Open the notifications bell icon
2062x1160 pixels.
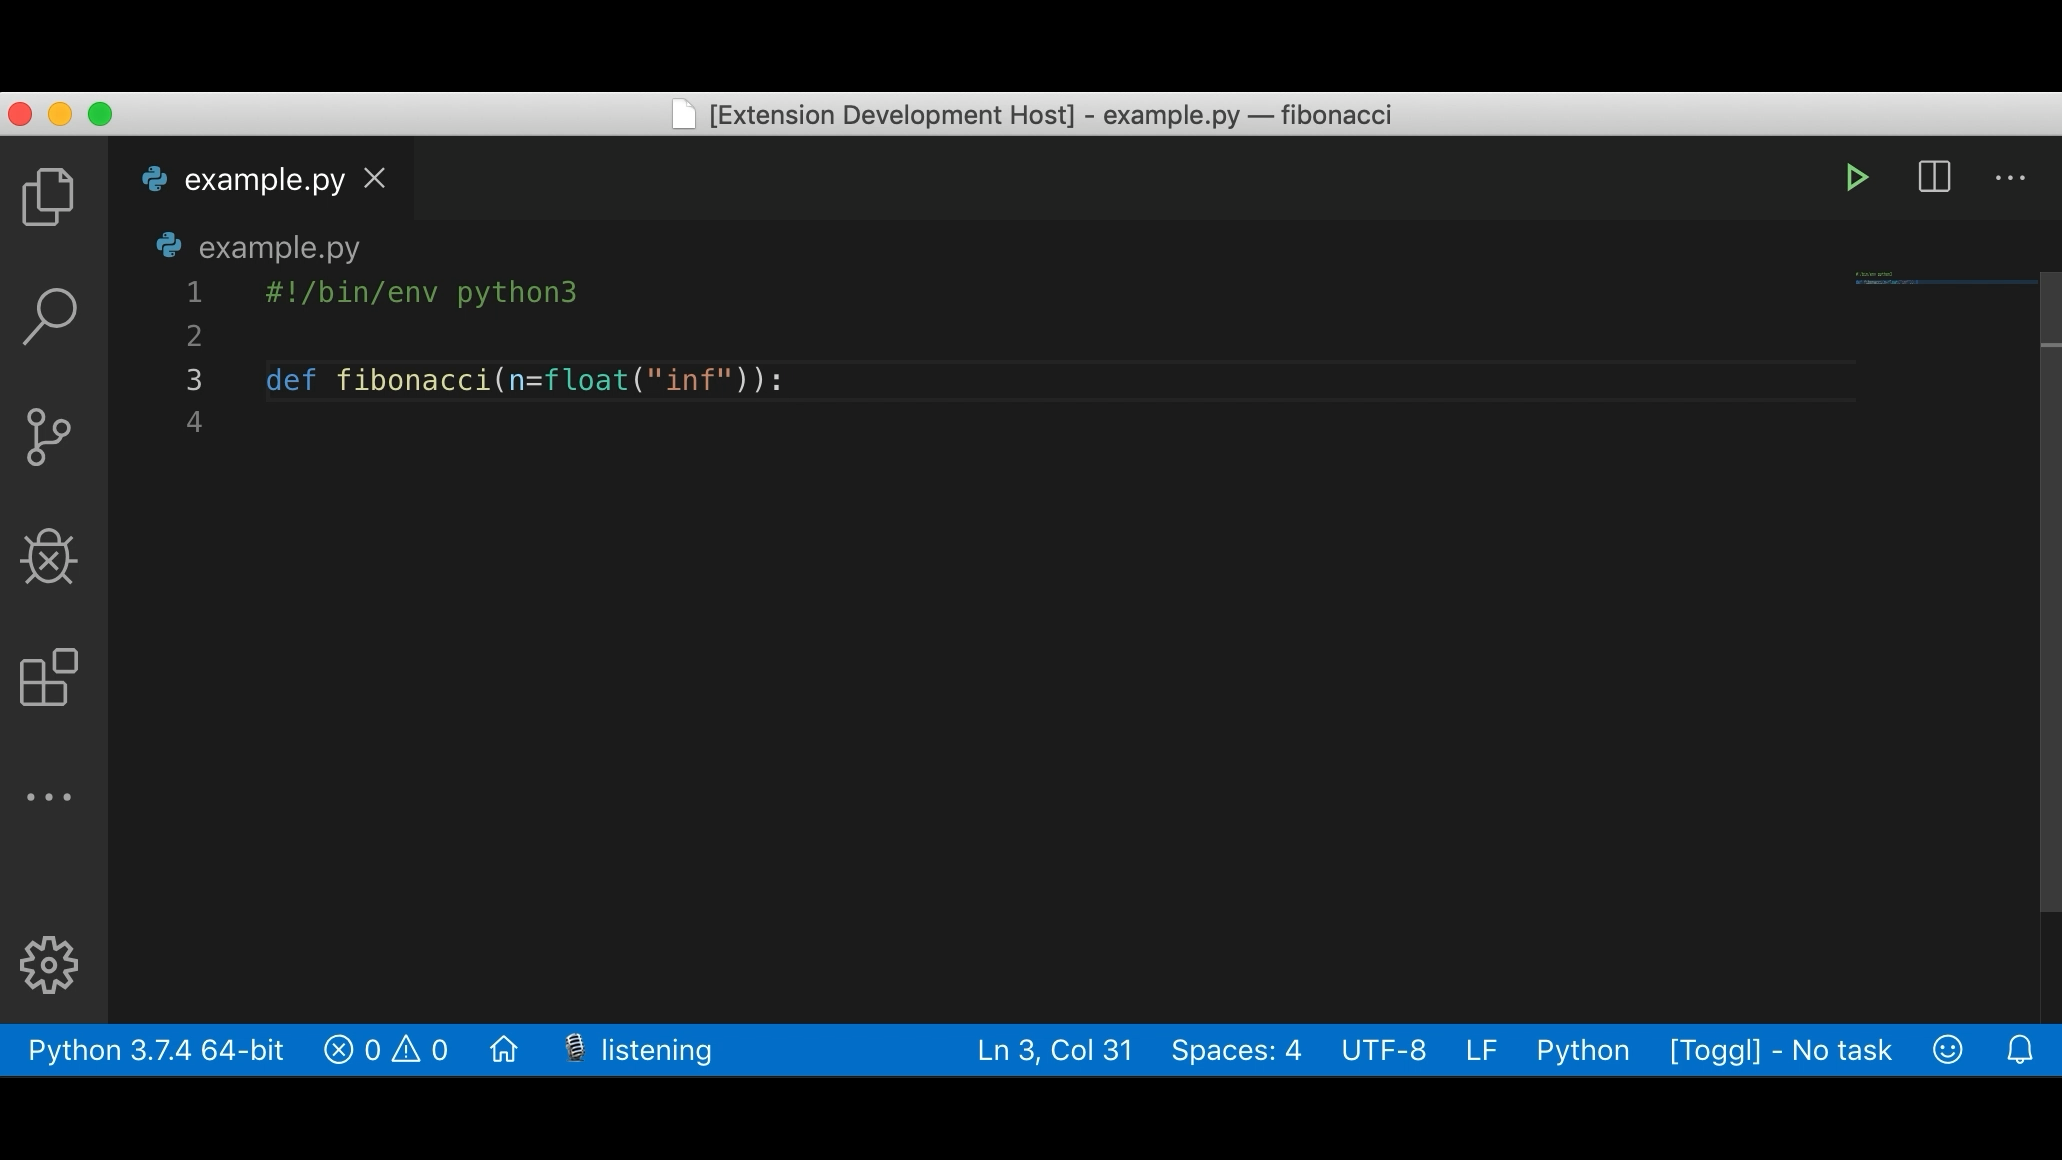[x=2020, y=1050]
